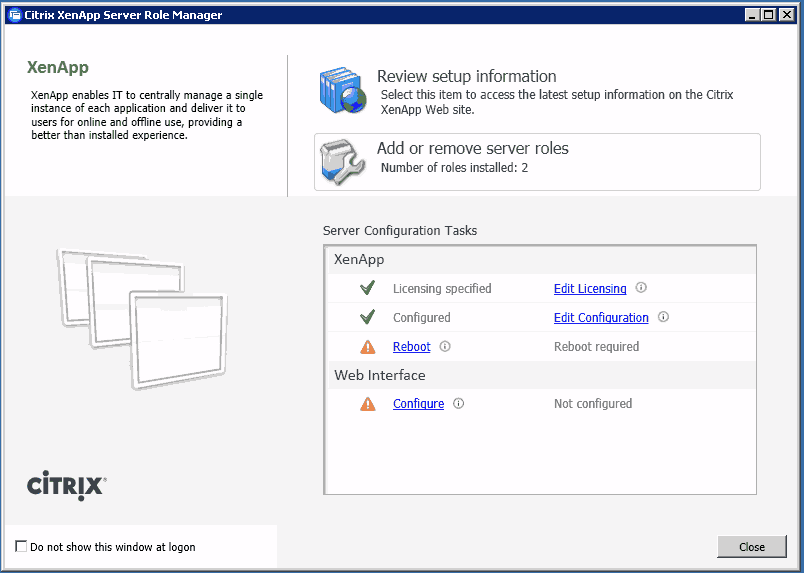Click the Web Interface Configure link
This screenshot has height=573, width=804.
coord(418,404)
